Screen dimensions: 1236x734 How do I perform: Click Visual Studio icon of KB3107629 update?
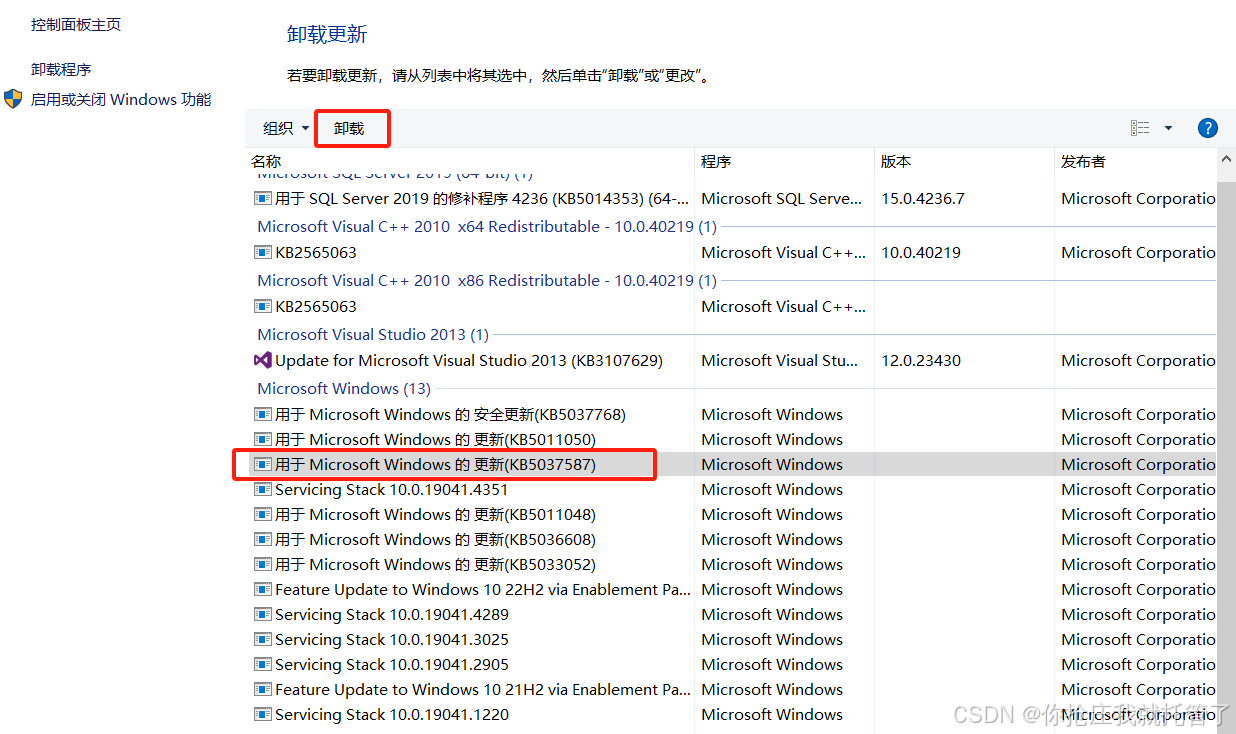click(x=263, y=360)
